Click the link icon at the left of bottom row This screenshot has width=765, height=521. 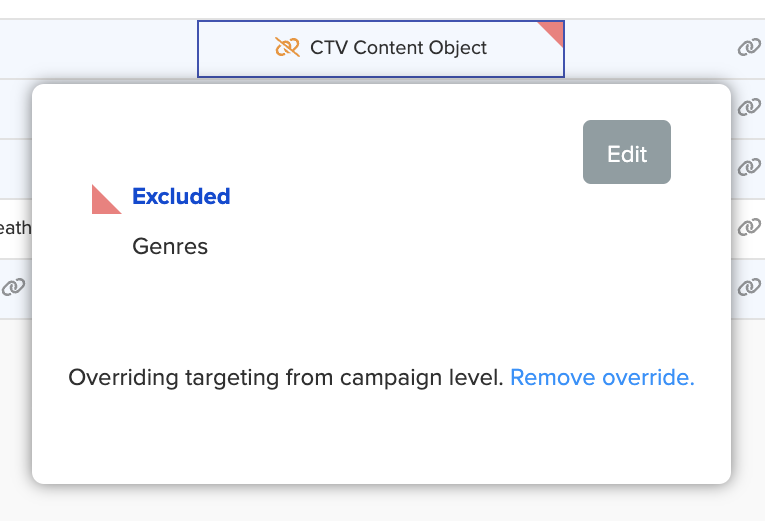13,287
